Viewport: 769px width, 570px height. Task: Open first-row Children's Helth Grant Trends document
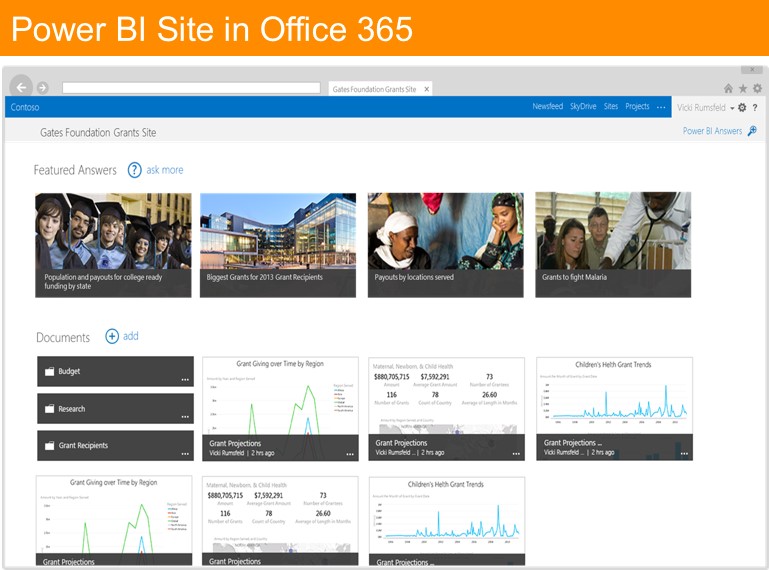click(614, 409)
